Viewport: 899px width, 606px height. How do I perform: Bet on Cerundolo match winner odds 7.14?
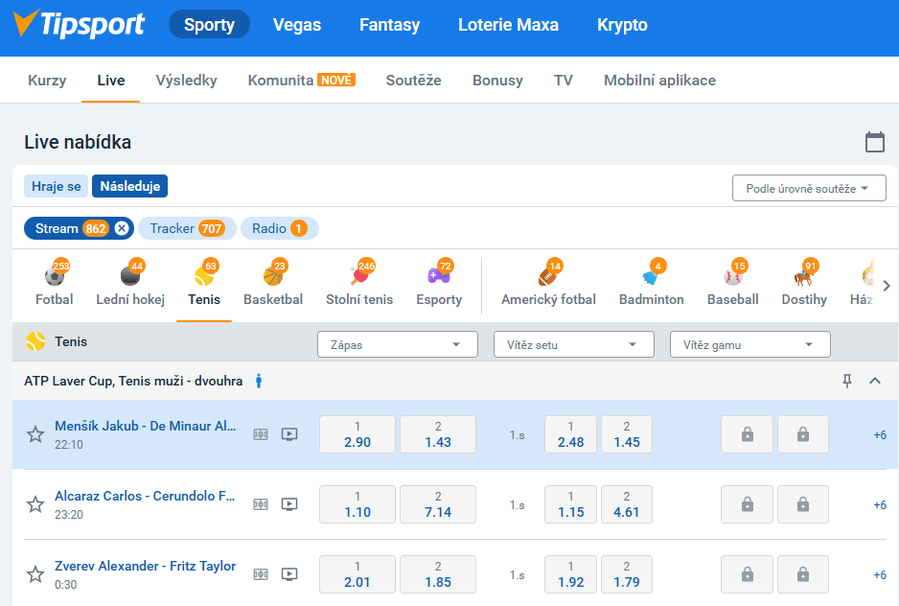click(x=438, y=505)
